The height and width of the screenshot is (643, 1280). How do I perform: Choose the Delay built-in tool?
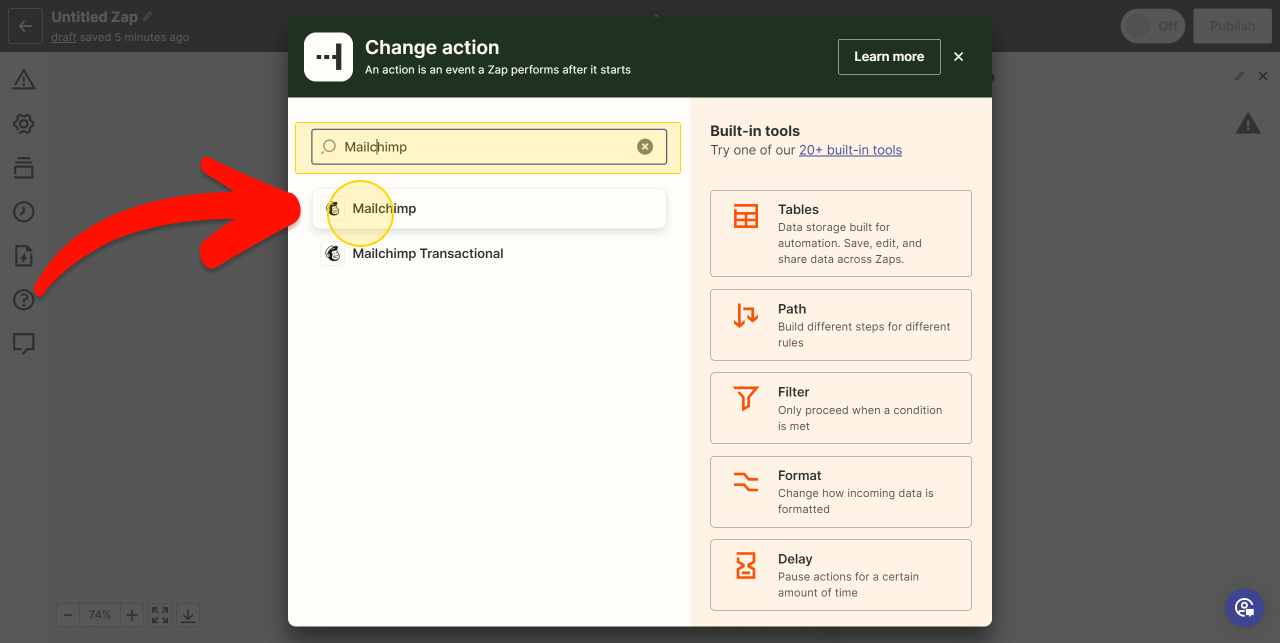pos(841,575)
